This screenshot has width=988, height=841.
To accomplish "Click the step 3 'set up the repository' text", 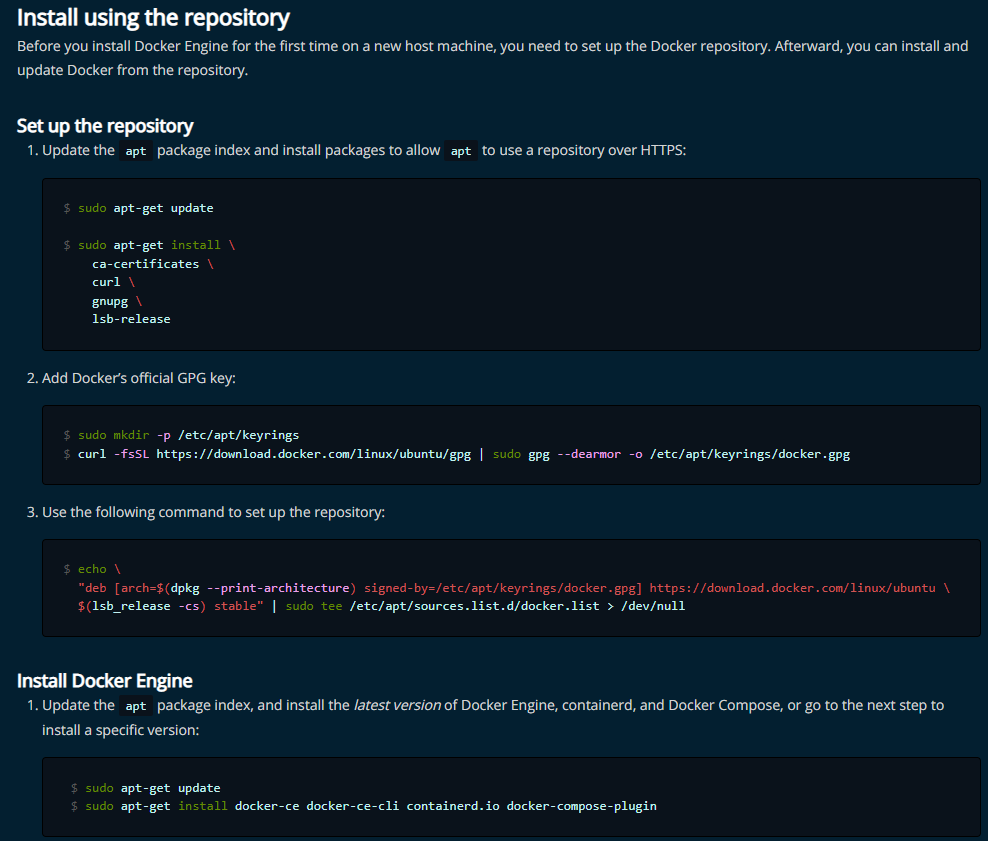I will coord(205,512).
